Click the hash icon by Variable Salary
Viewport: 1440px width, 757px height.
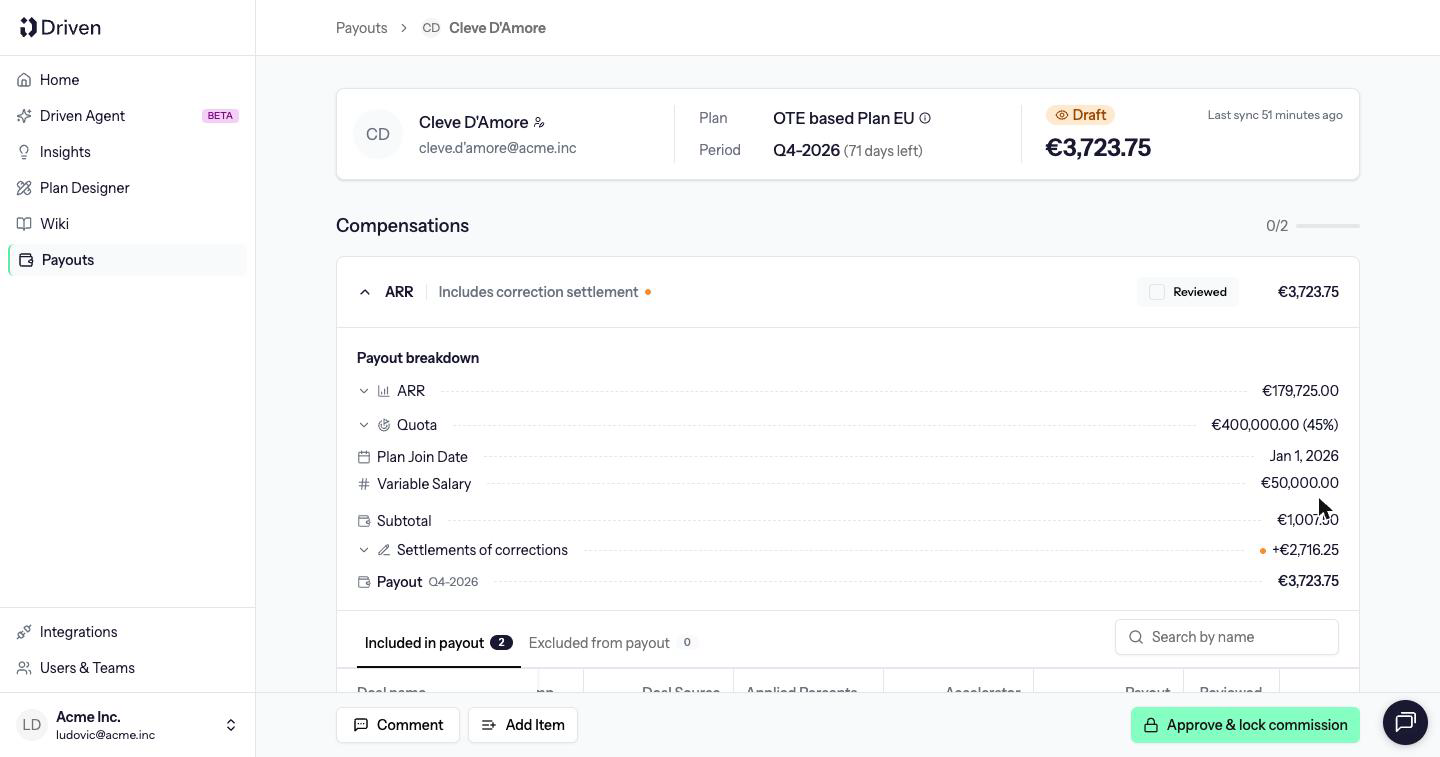tap(364, 484)
